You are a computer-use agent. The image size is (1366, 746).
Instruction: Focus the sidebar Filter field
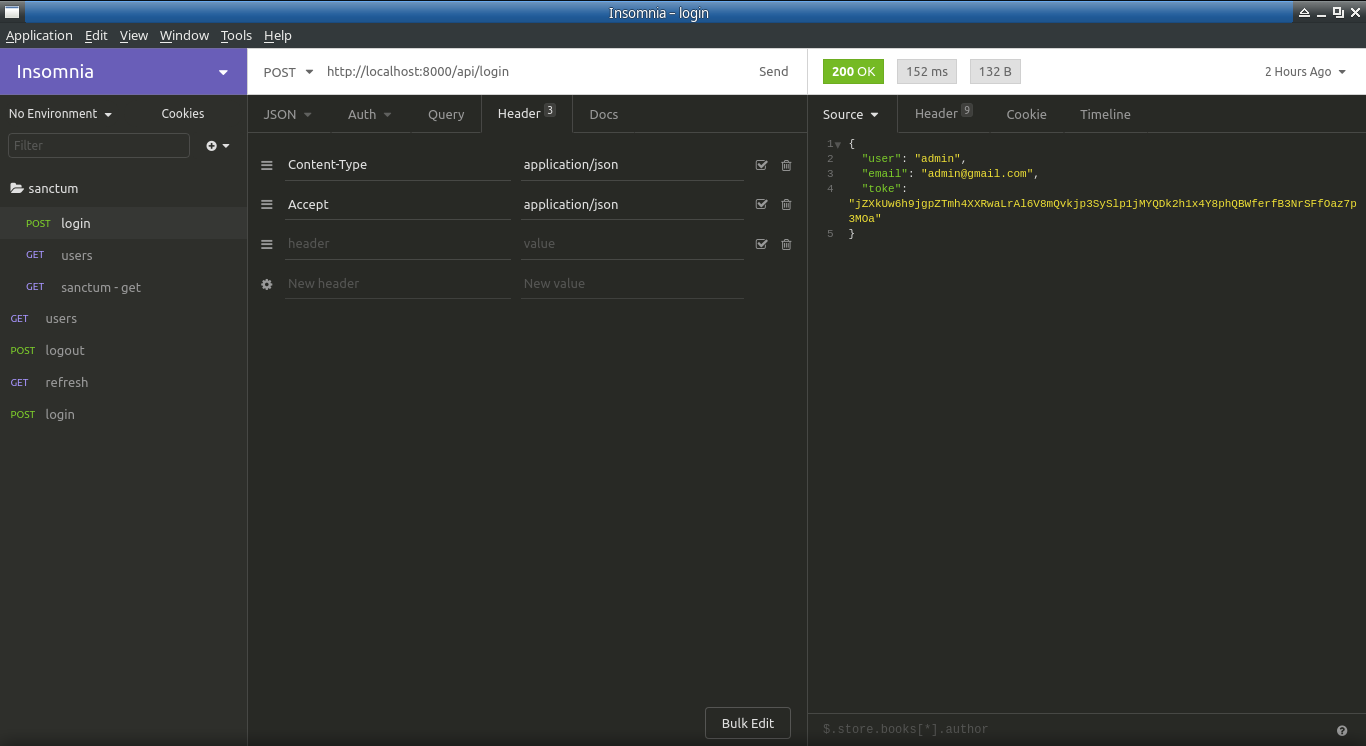coord(99,146)
